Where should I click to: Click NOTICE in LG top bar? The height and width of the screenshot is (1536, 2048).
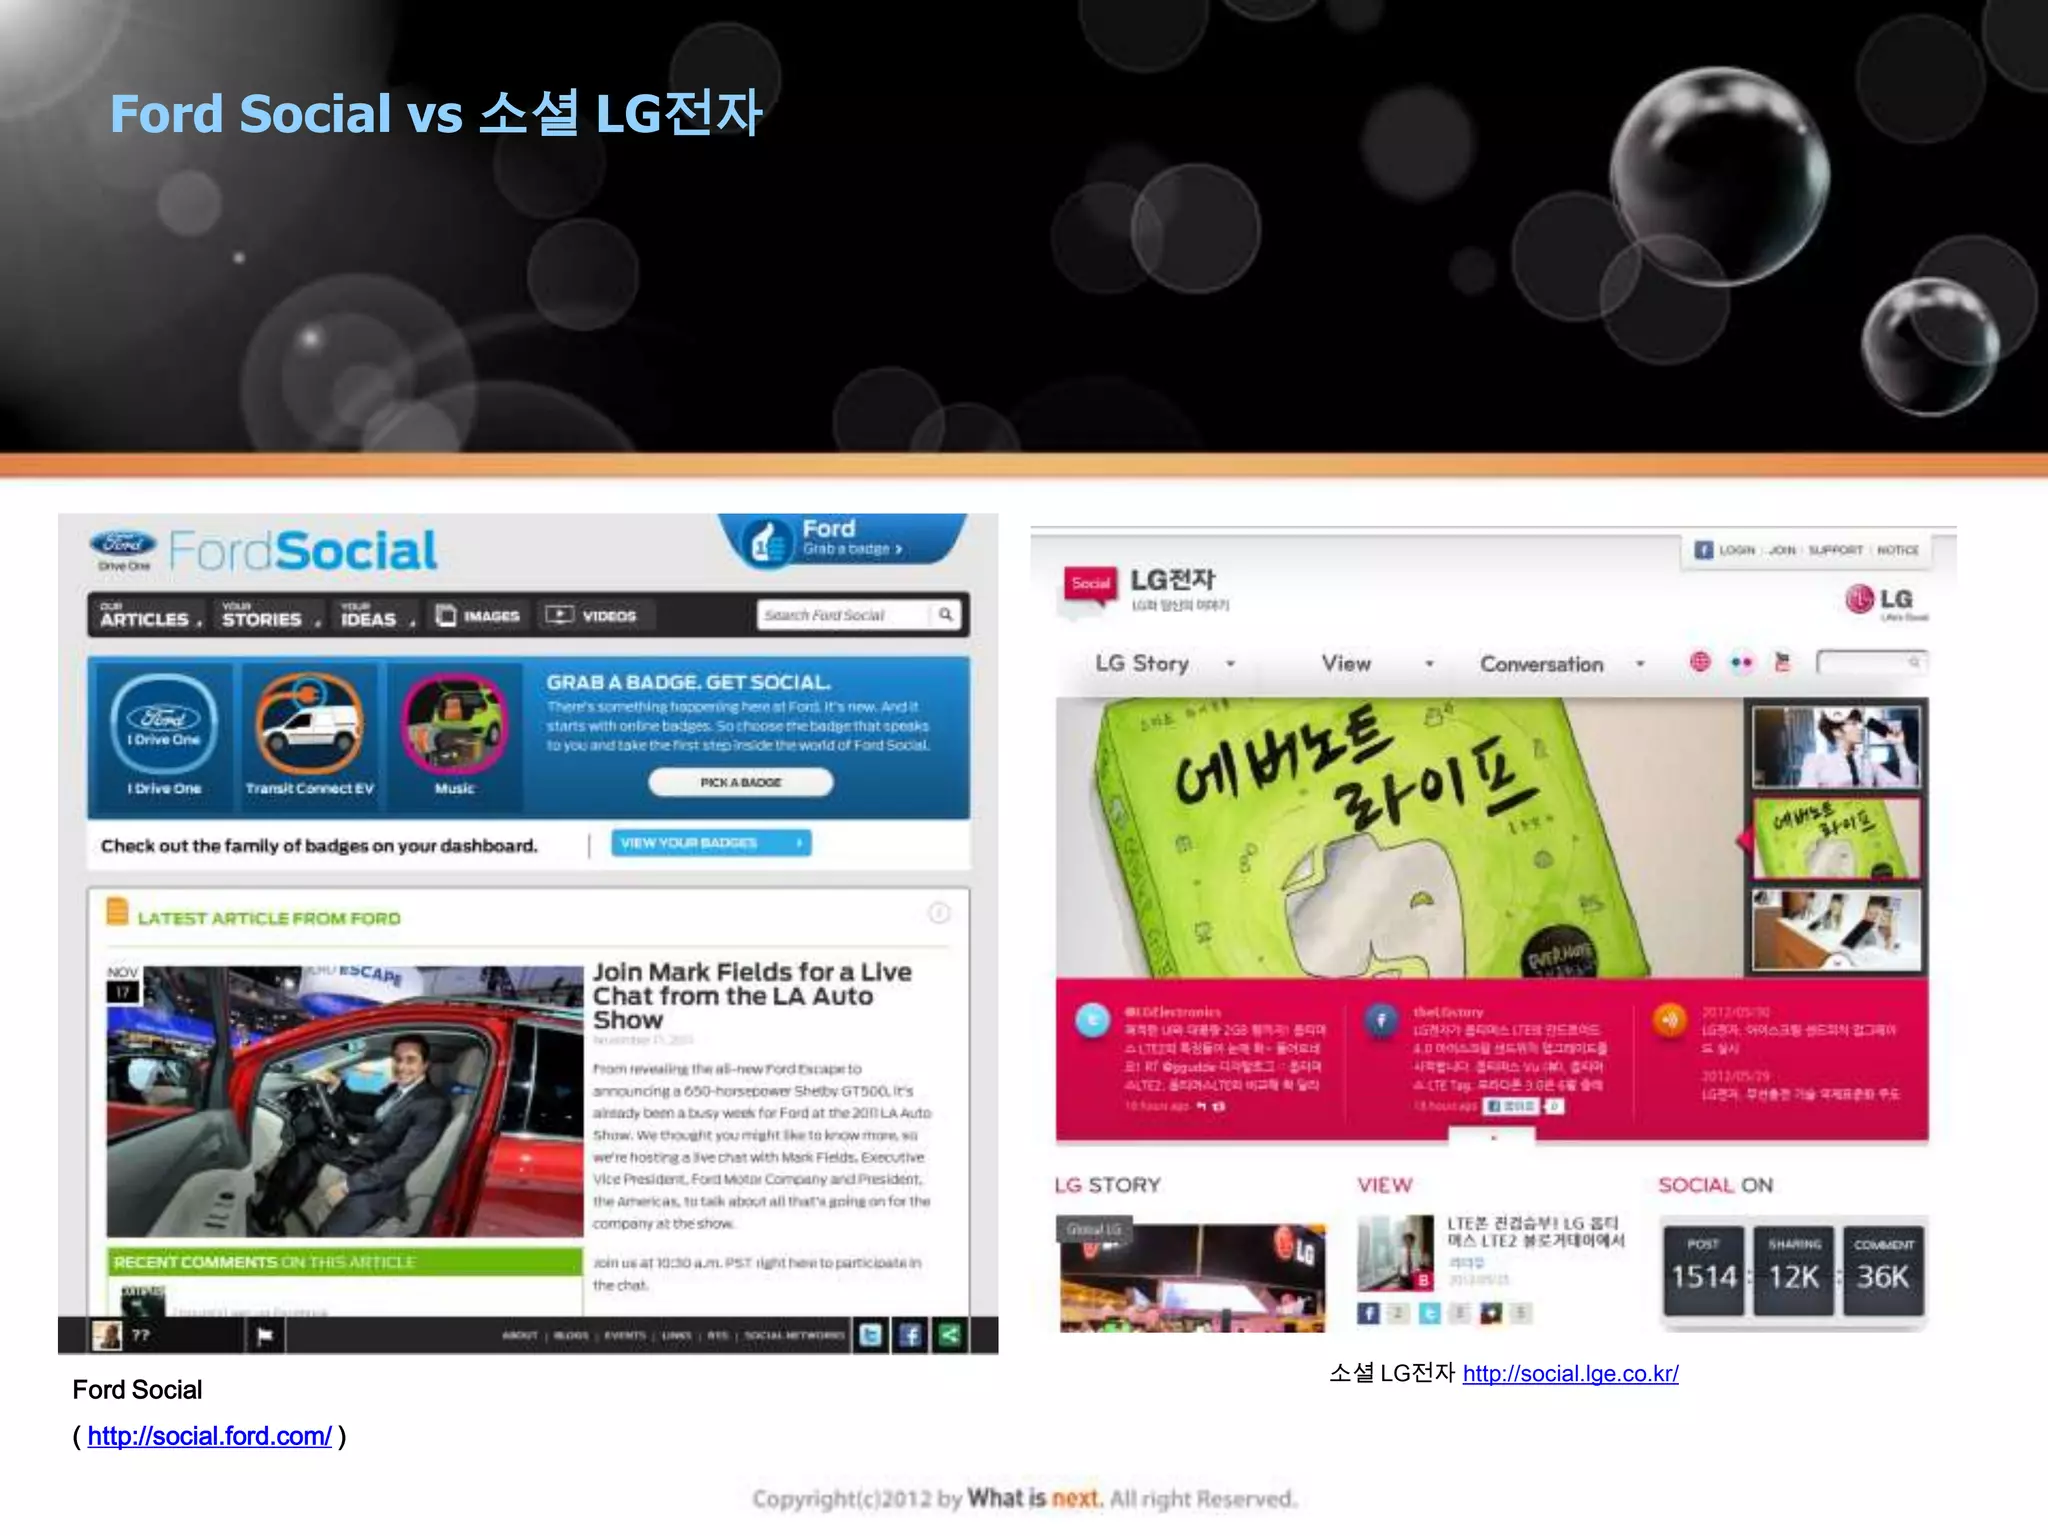pos(1898,550)
